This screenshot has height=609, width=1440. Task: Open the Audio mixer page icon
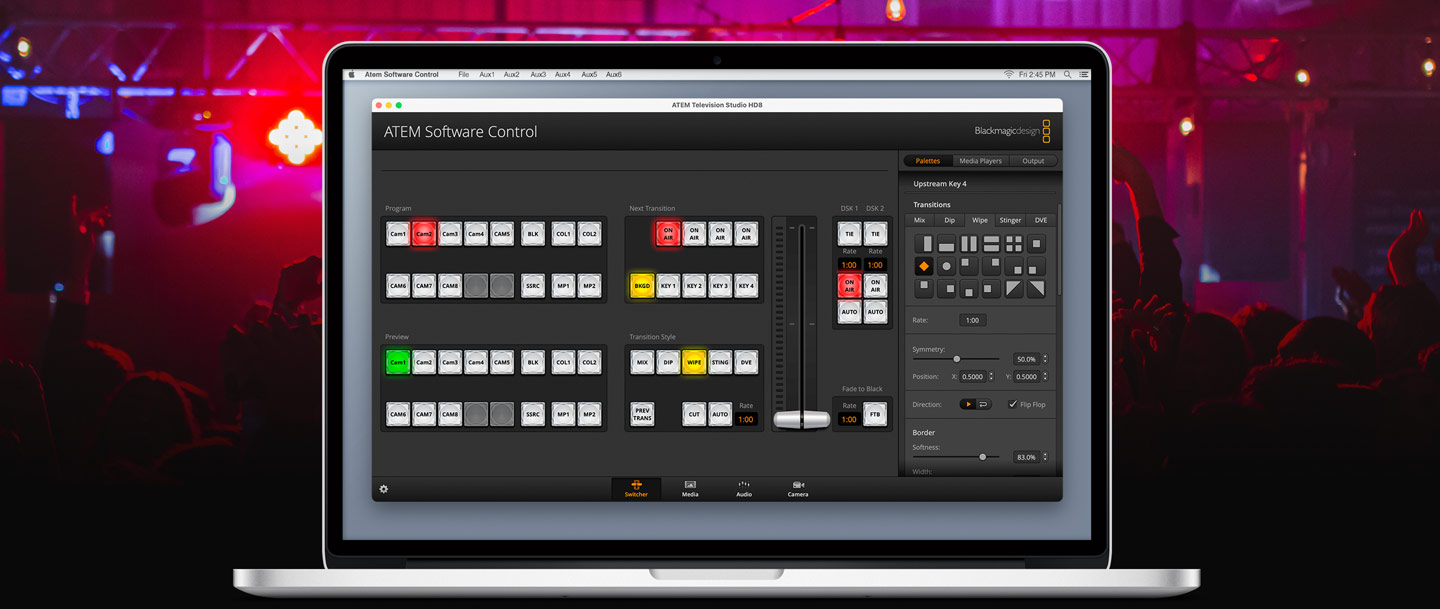click(x=744, y=488)
